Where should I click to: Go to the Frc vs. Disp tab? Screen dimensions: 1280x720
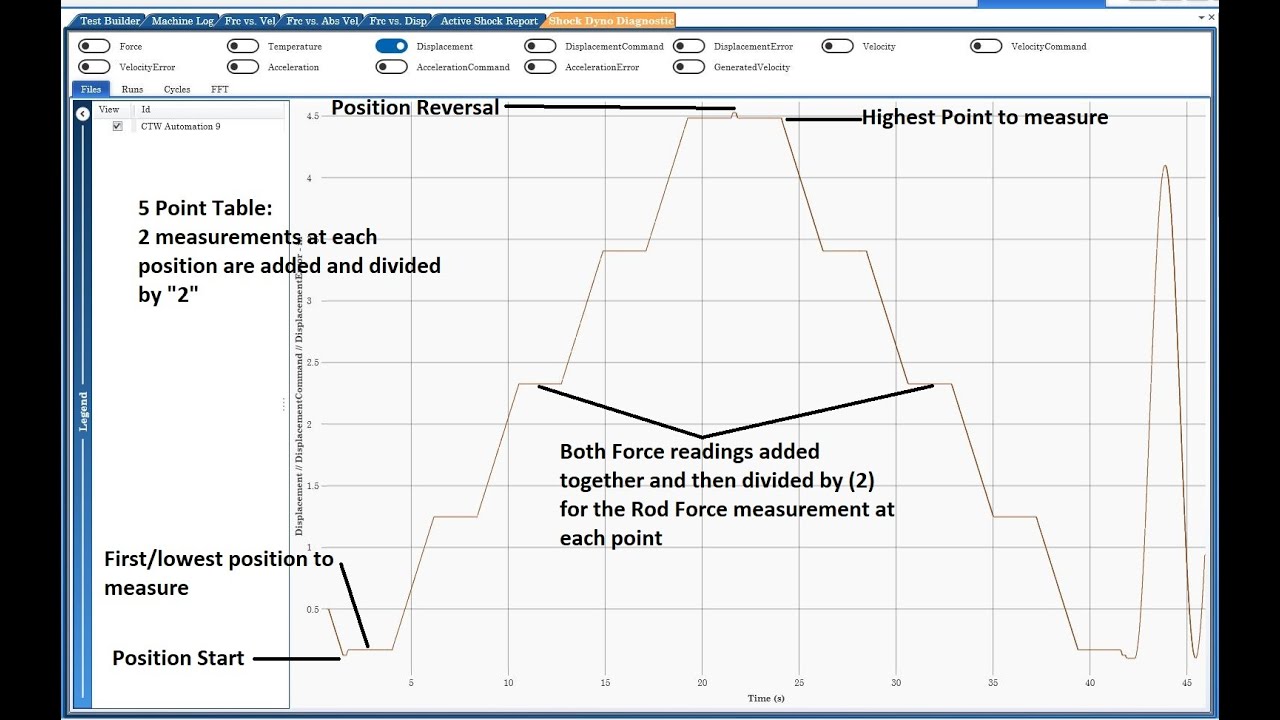coord(400,21)
